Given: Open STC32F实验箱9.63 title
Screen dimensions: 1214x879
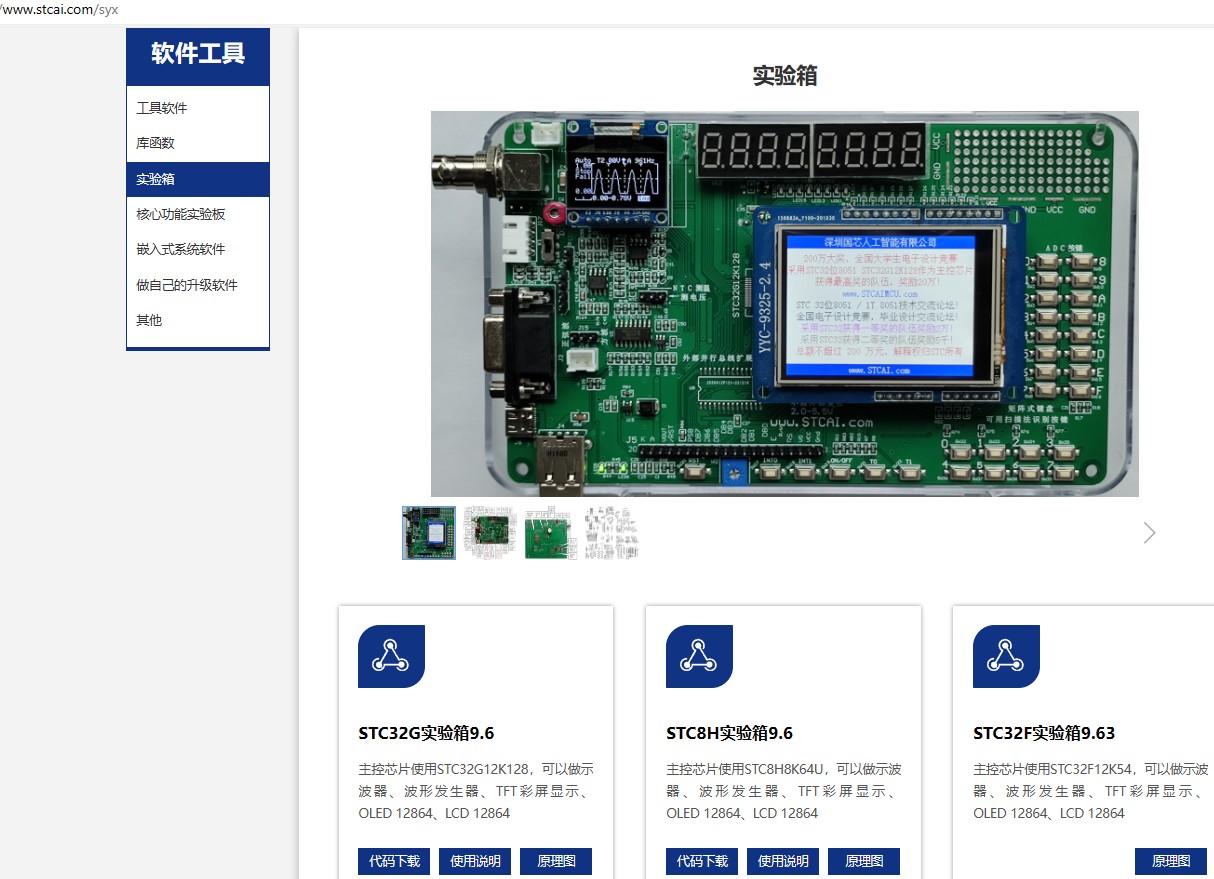Looking at the screenshot, I should point(1044,733).
